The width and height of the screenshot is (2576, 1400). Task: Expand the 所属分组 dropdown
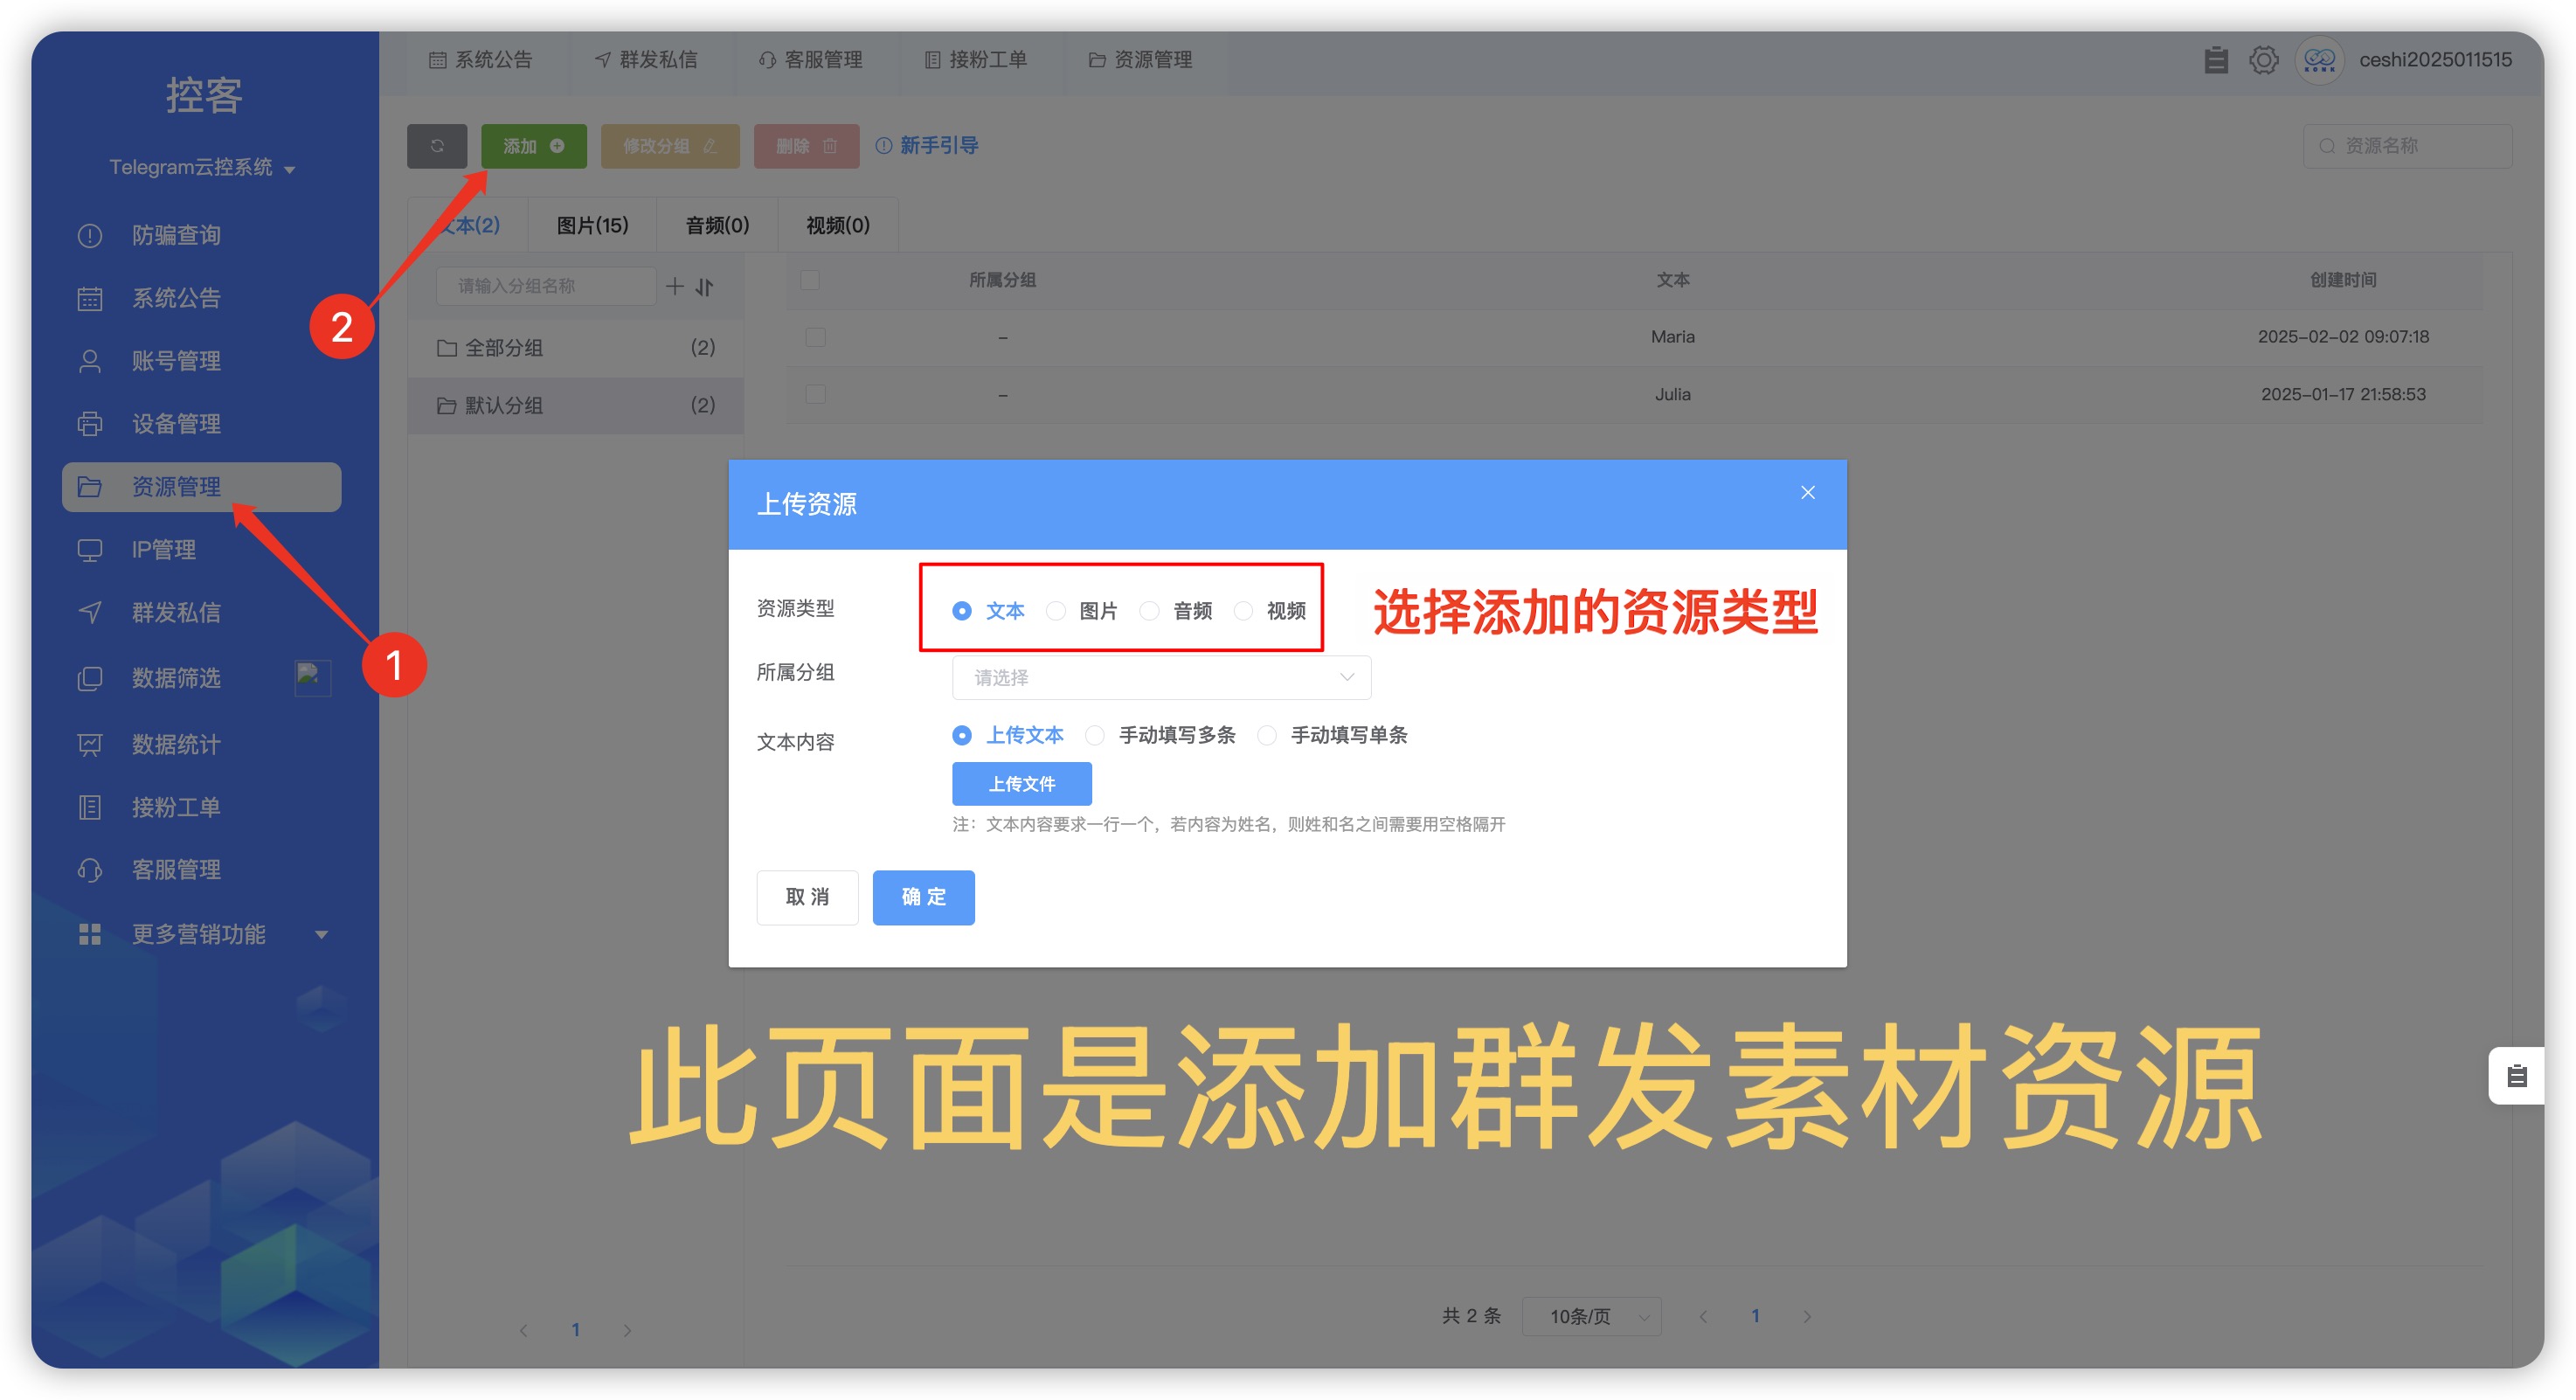pyautogui.click(x=1160, y=678)
